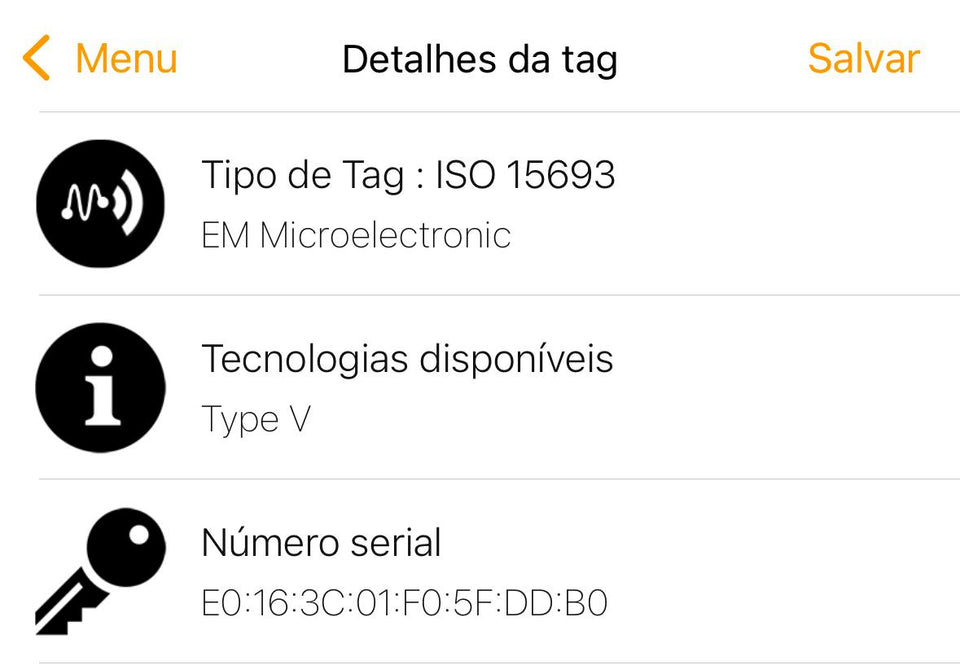
Task: Click the information "i" circle icon
Action: tap(100, 387)
